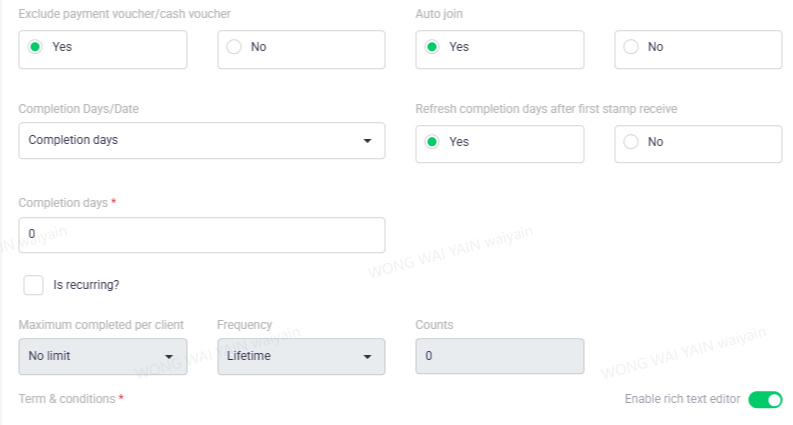
Task: Choose No for Auto join
Action: pos(631,47)
